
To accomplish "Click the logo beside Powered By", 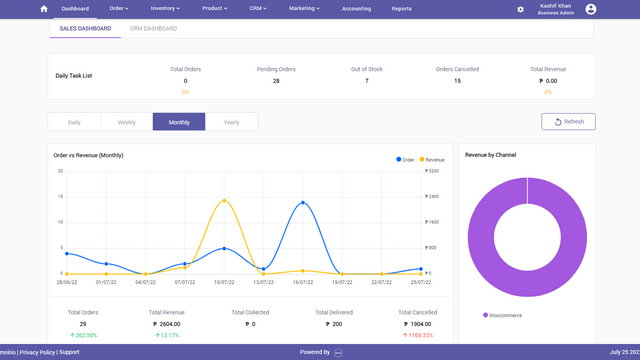I will pyautogui.click(x=338, y=353).
